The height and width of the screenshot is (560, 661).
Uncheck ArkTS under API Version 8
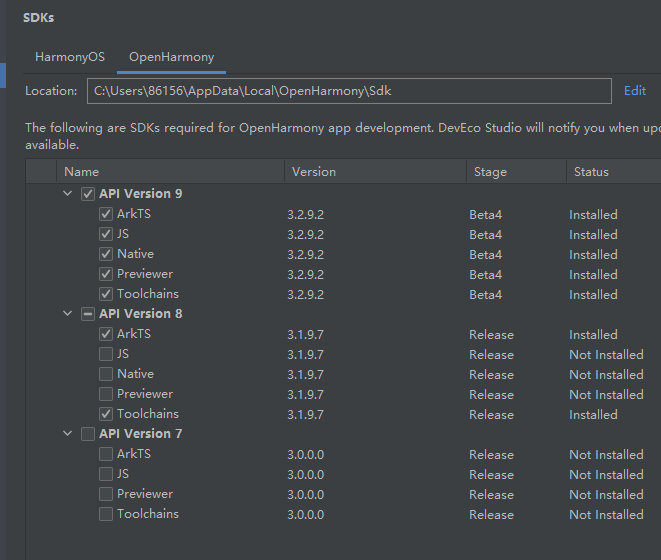coord(106,334)
